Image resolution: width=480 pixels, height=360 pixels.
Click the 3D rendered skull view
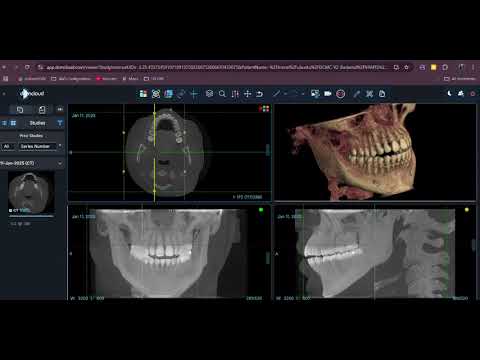click(x=375, y=152)
